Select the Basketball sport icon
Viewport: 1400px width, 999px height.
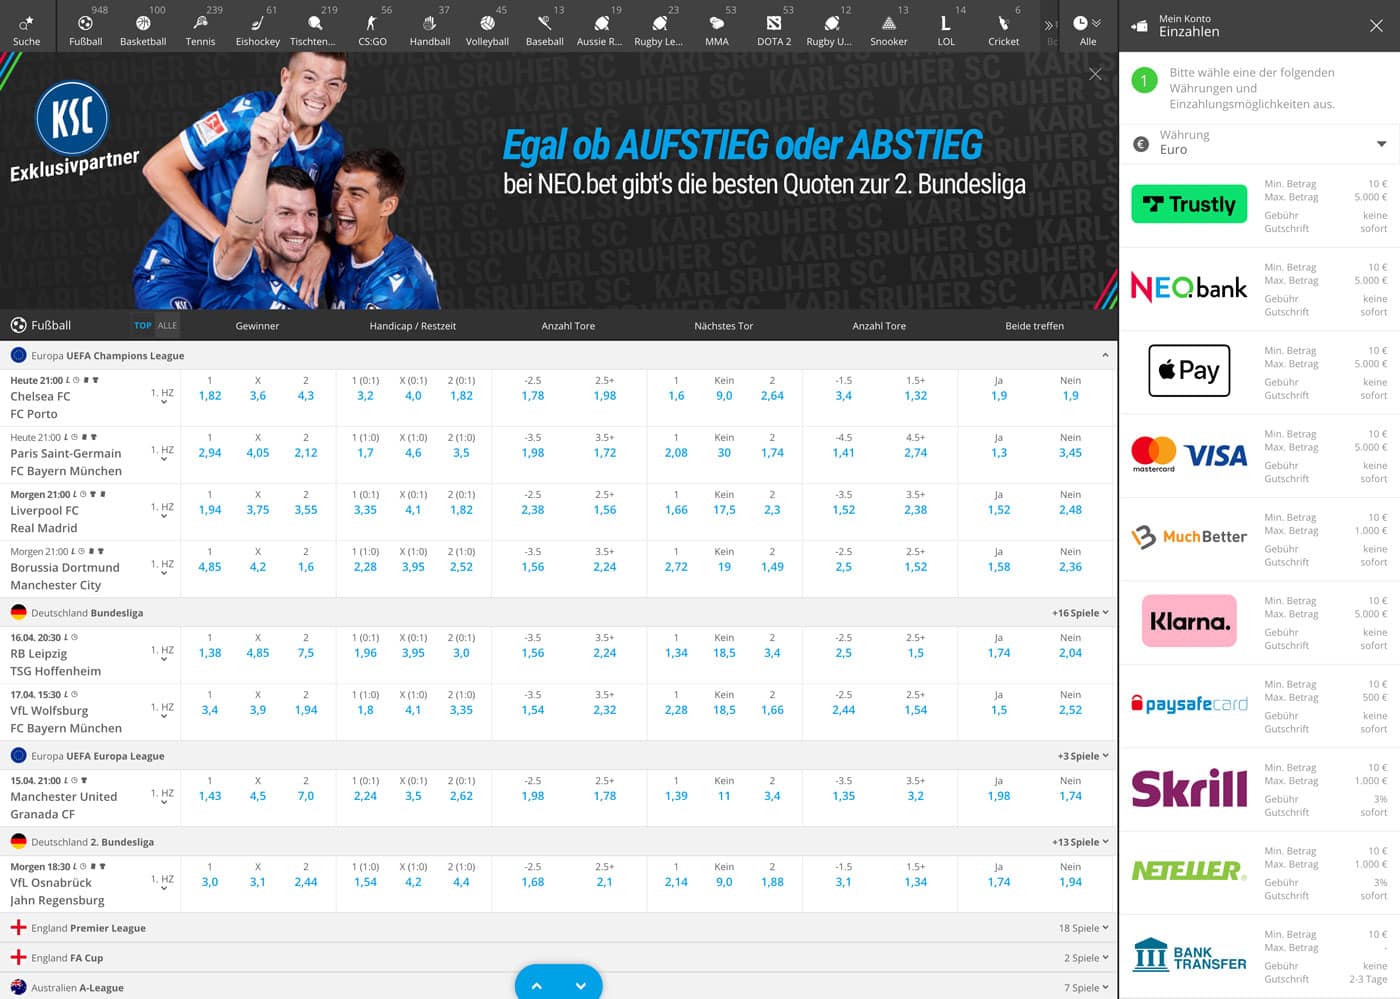click(x=143, y=24)
